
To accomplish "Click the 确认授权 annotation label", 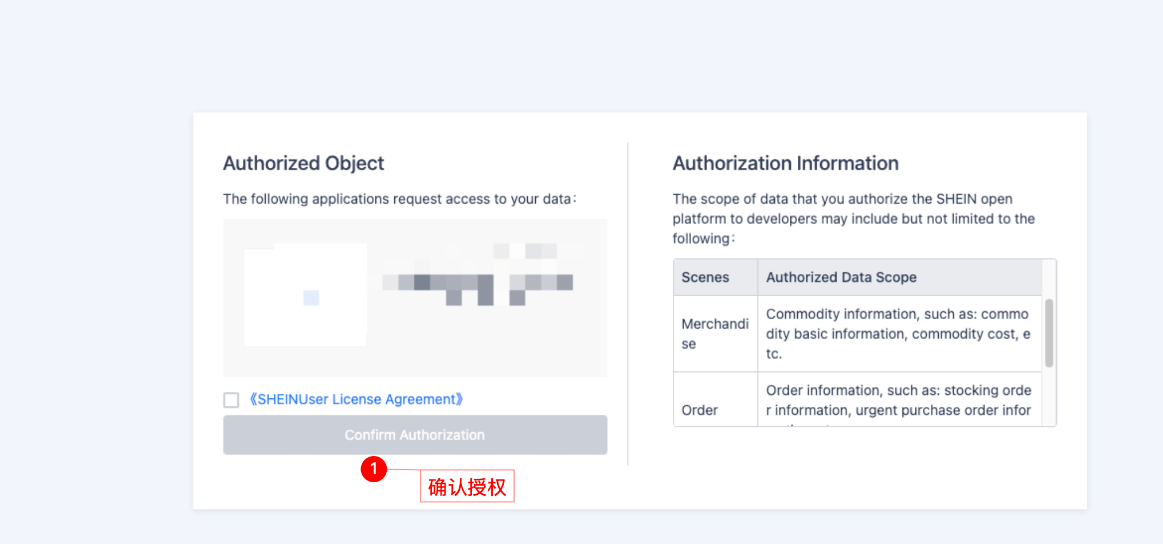I will [467, 487].
